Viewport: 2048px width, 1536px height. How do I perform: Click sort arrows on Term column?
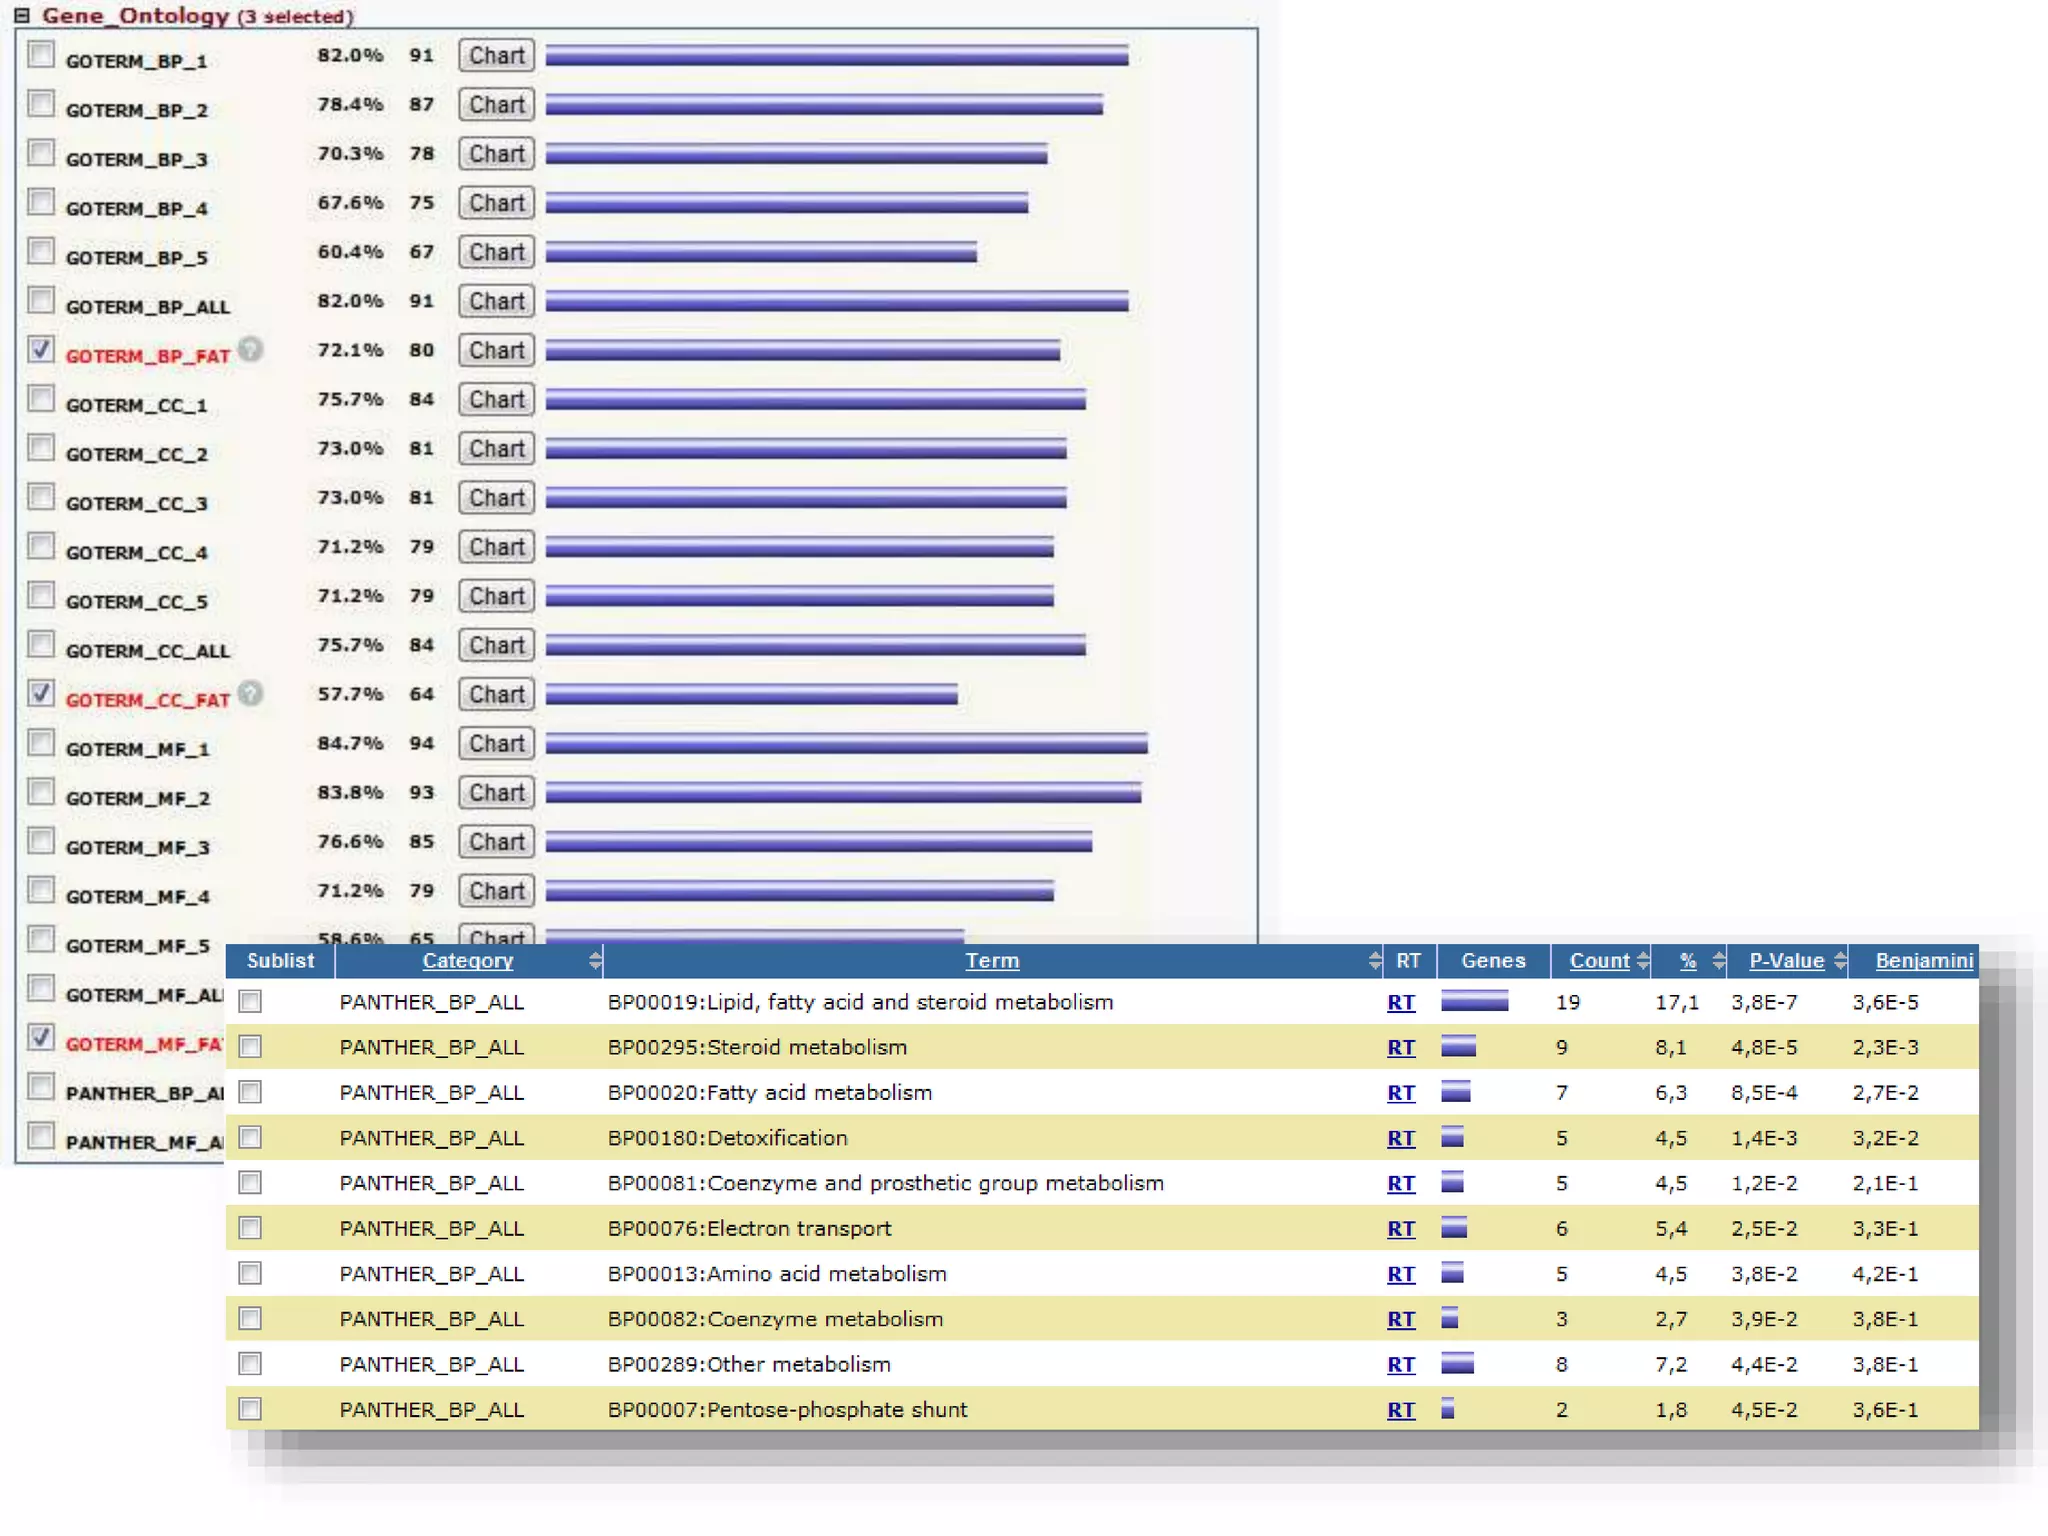click(x=1374, y=961)
